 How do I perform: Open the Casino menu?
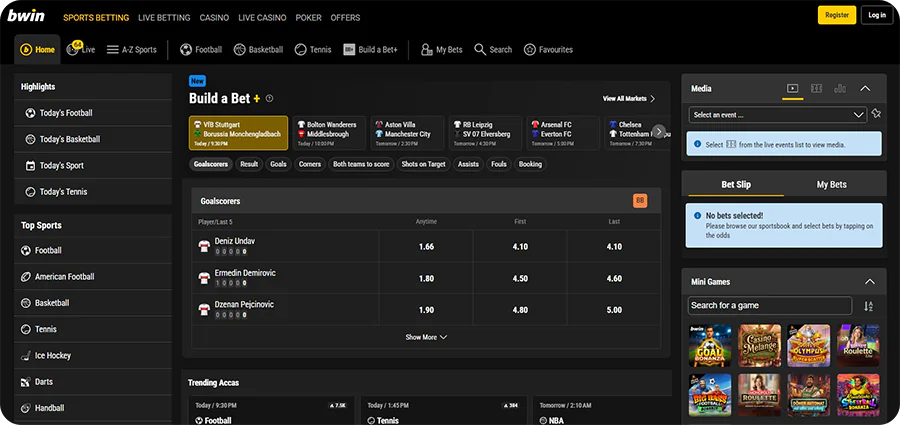click(214, 18)
